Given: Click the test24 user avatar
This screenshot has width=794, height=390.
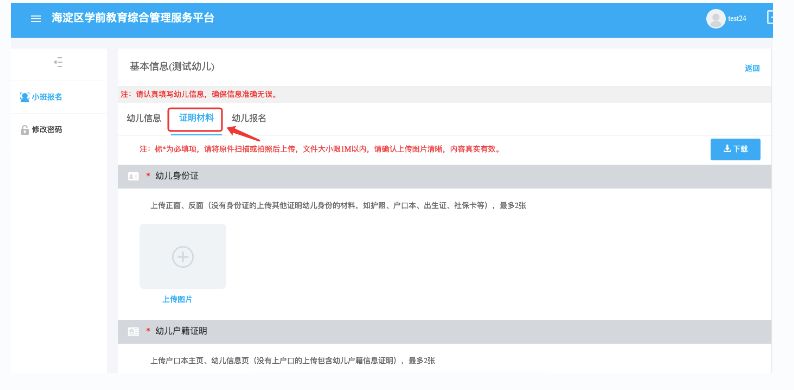Looking at the screenshot, I should click(716, 19).
